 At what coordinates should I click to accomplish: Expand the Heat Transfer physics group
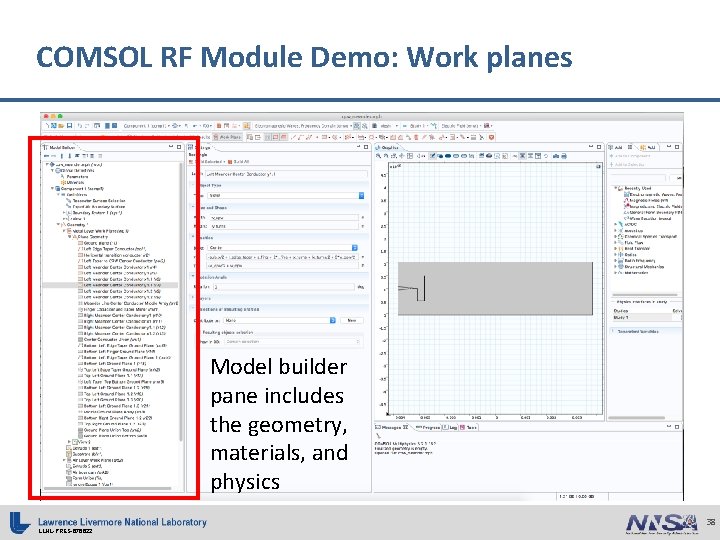(x=615, y=248)
